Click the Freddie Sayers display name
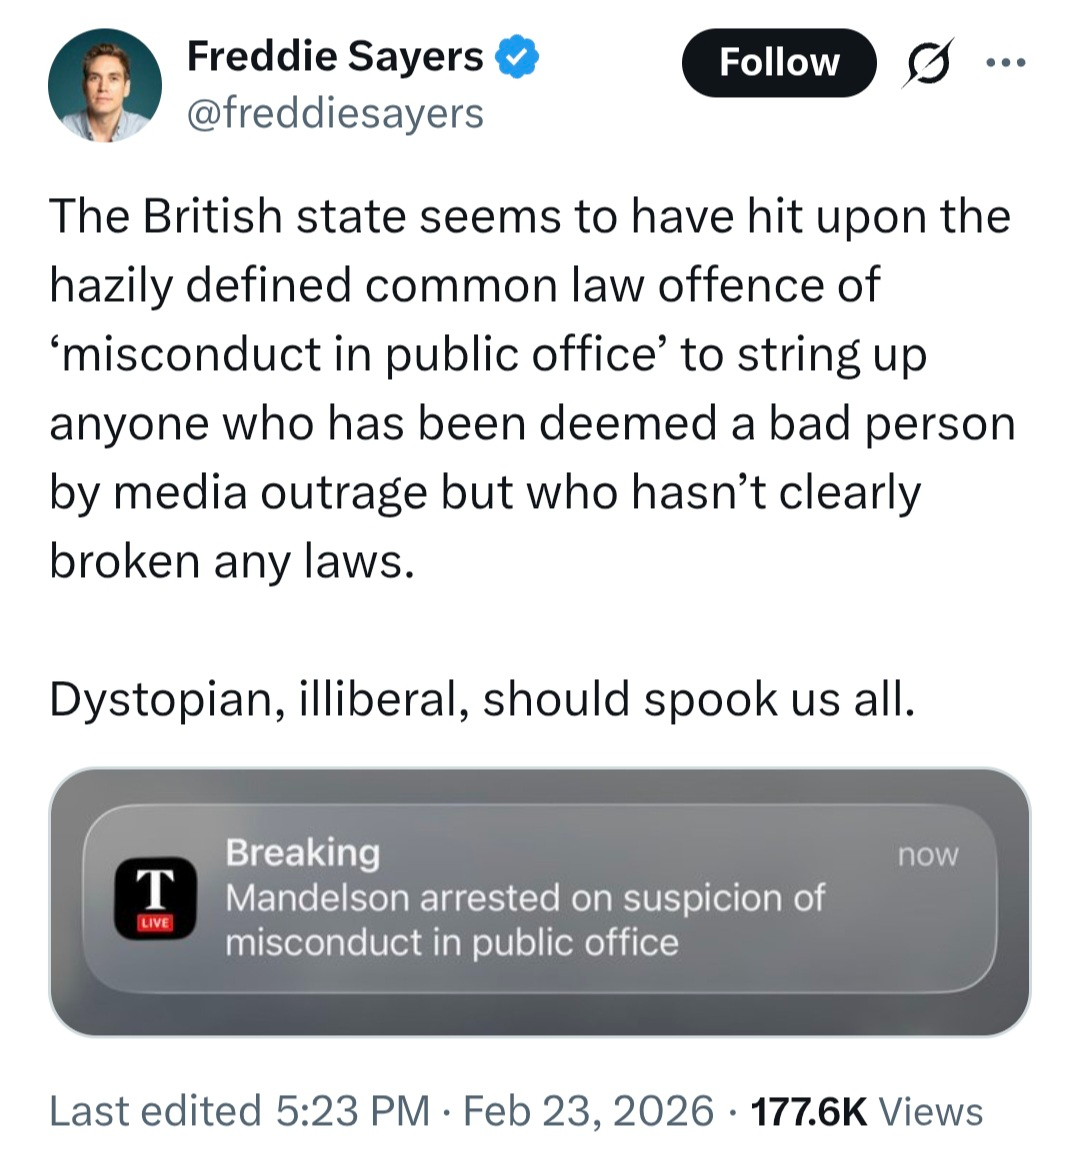The image size is (1080, 1161). pos(335,57)
